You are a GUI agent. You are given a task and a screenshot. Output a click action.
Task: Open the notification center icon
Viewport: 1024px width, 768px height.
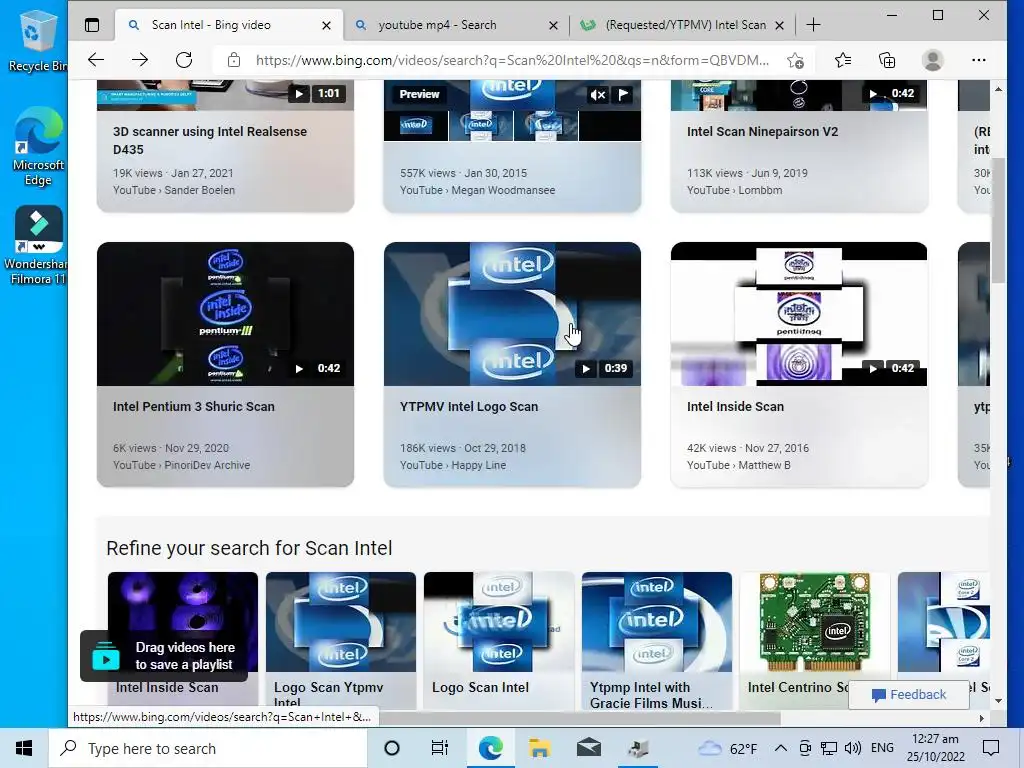[x=991, y=748]
